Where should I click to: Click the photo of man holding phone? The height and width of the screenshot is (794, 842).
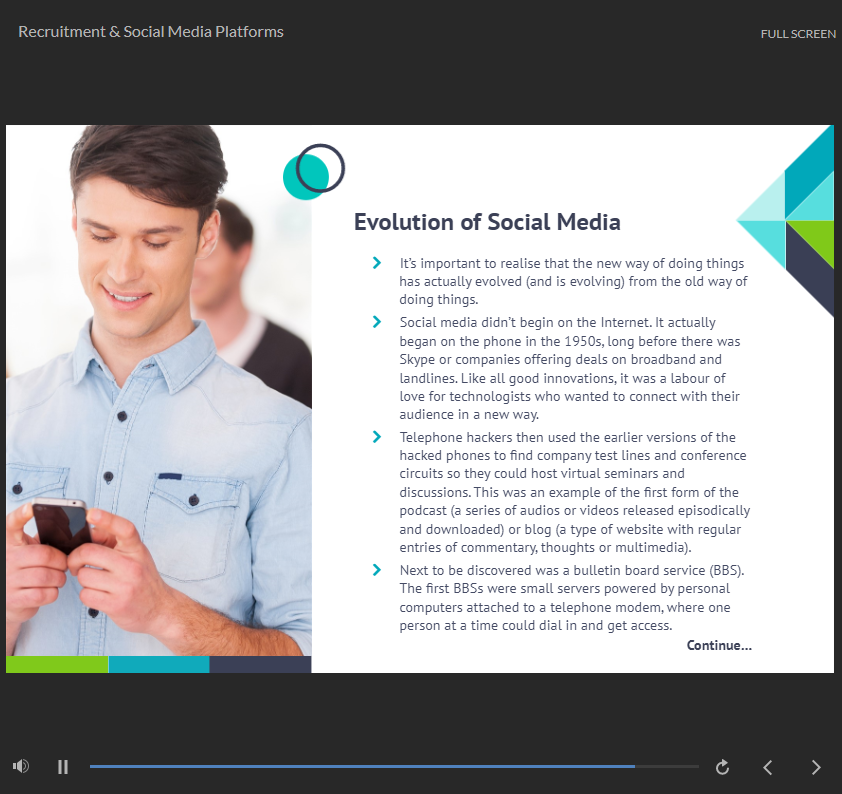[x=159, y=390]
